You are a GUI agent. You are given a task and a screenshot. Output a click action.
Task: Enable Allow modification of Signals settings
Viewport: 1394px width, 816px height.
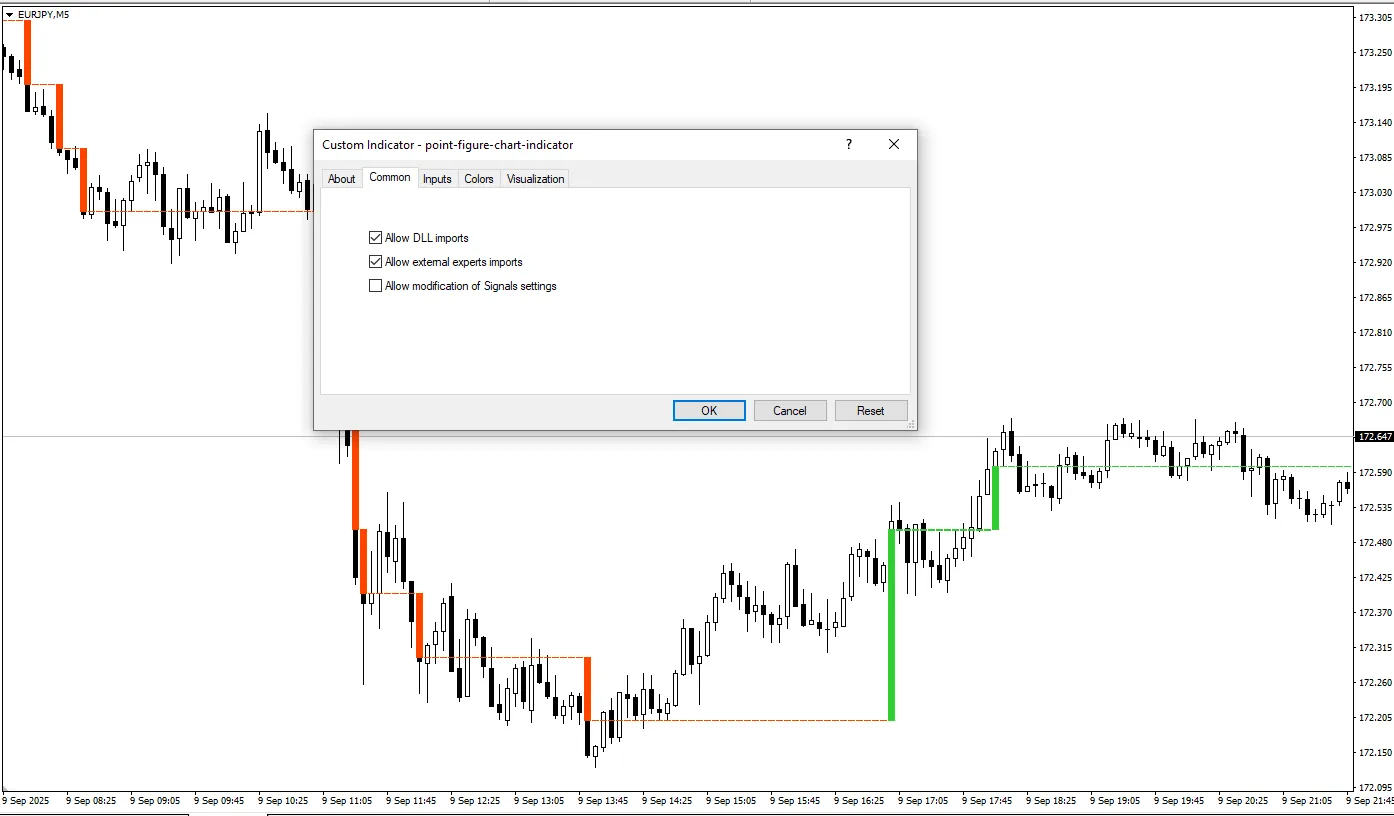click(376, 286)
